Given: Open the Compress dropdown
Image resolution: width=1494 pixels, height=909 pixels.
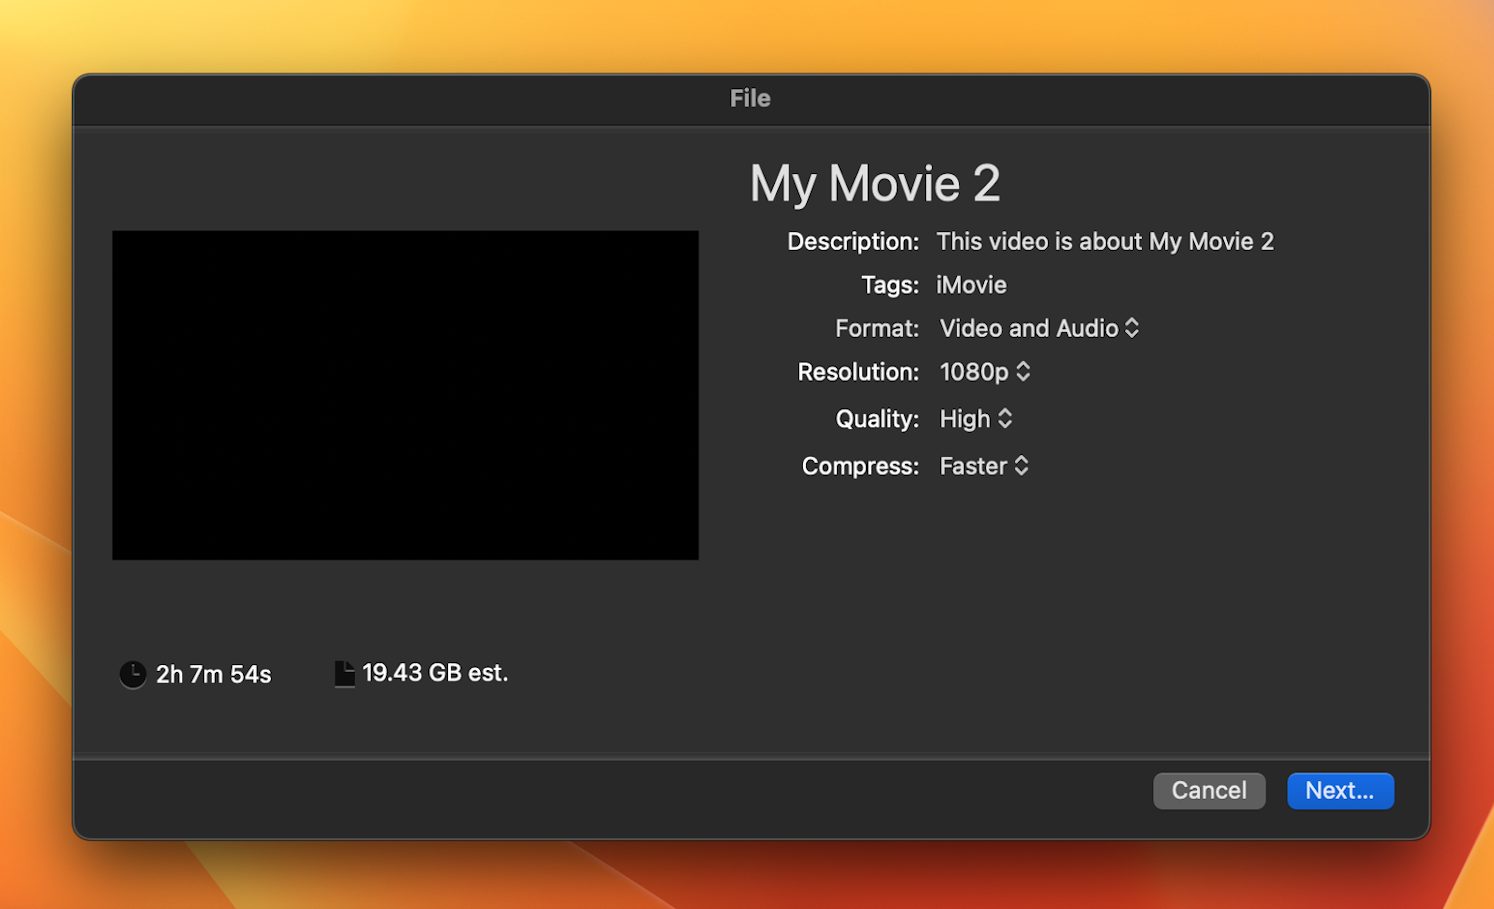Looking at the screenshot, I should (1021, 466).
